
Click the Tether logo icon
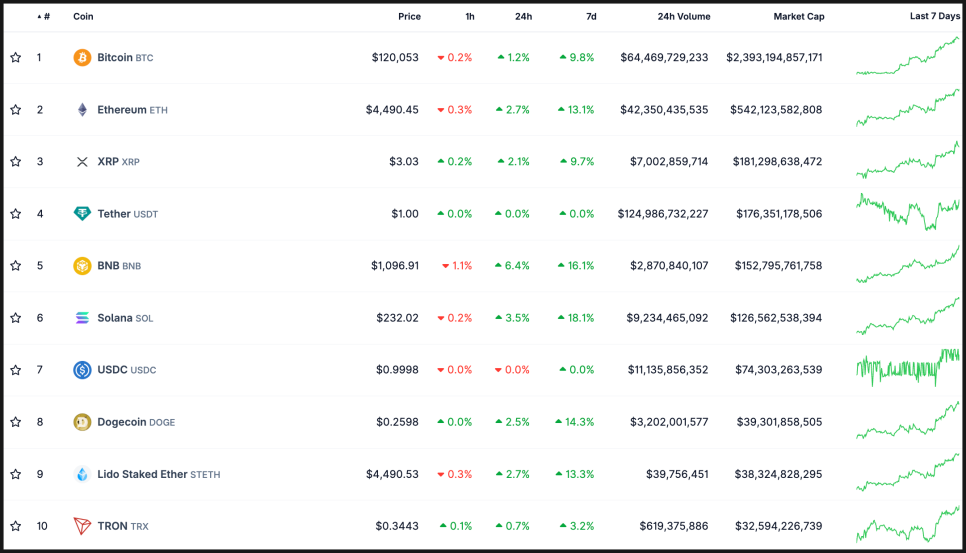coord(82,214)
